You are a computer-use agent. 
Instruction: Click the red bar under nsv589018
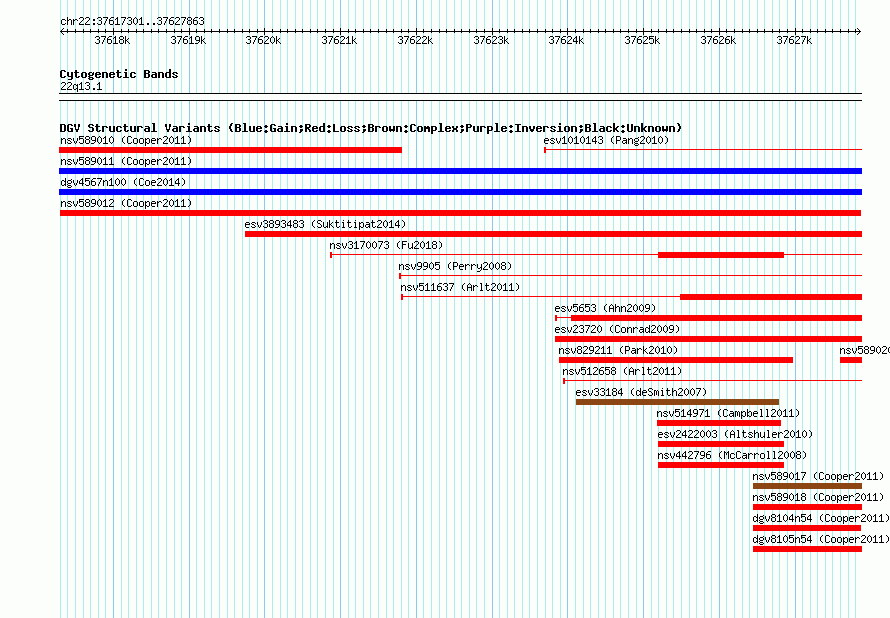tap(807, 507)
